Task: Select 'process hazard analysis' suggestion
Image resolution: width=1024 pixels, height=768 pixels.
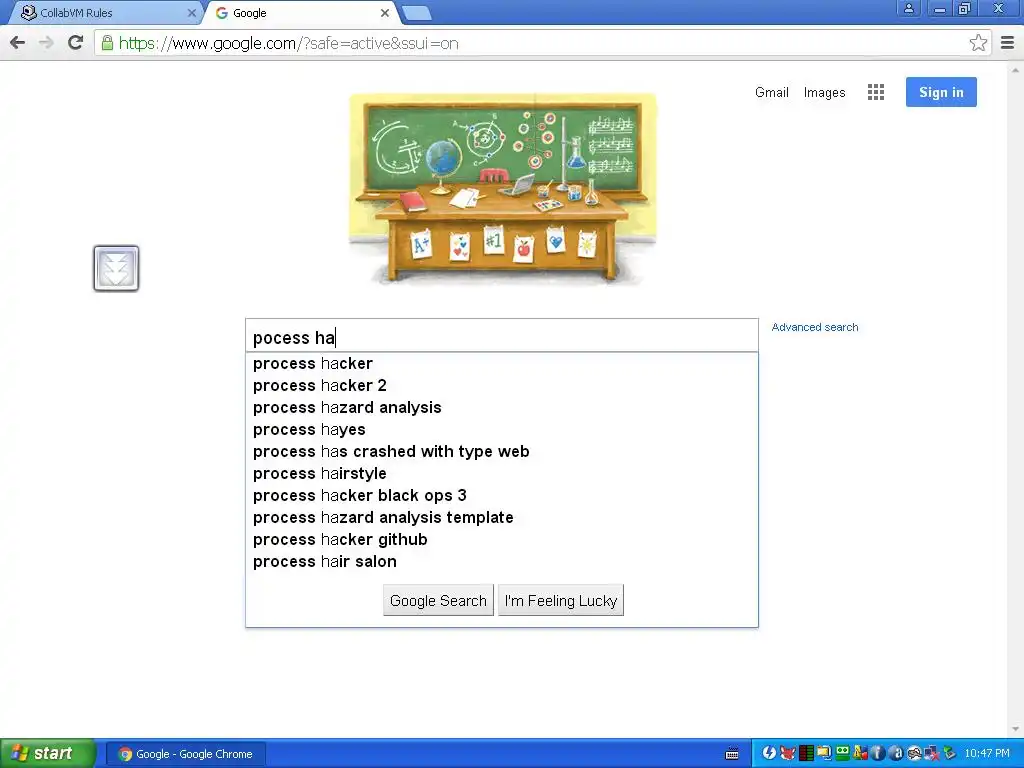Action: click(502, 408)
